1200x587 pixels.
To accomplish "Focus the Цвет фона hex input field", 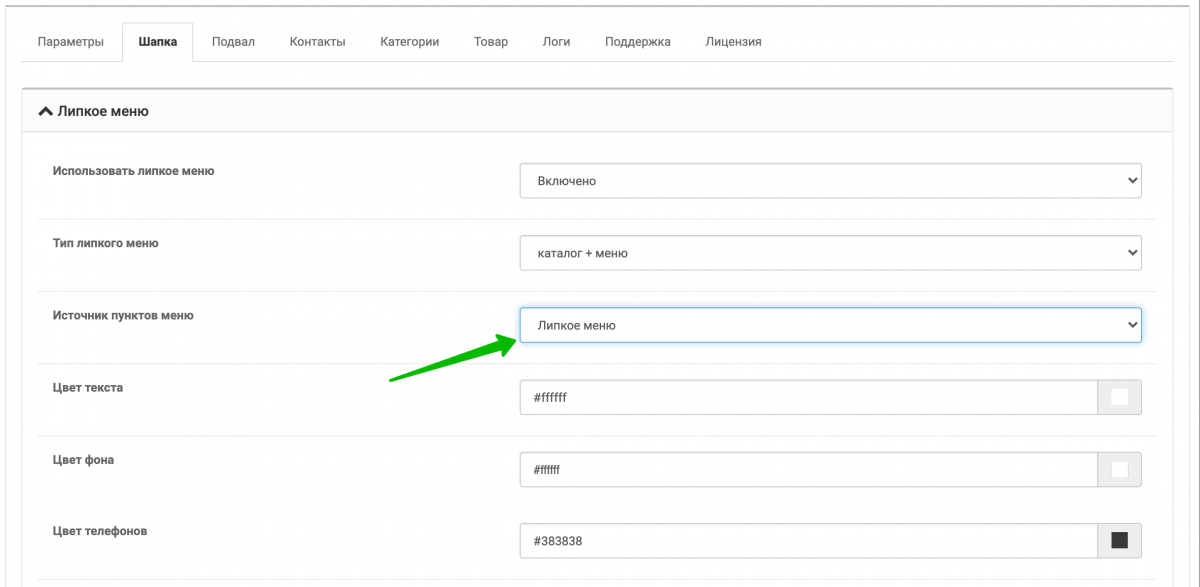I will [809, 469].
